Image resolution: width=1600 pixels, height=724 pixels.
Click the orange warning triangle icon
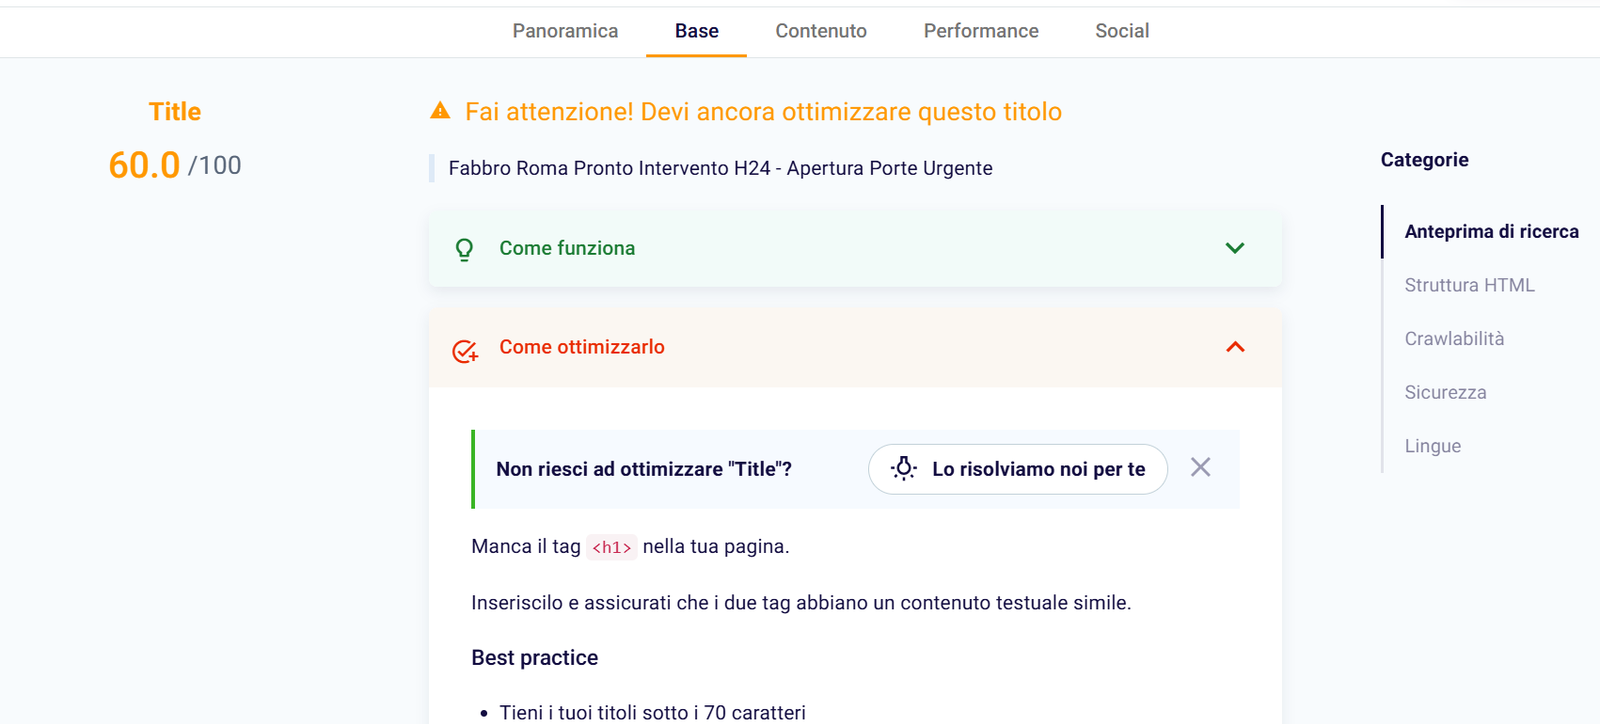tap(440, 111)
